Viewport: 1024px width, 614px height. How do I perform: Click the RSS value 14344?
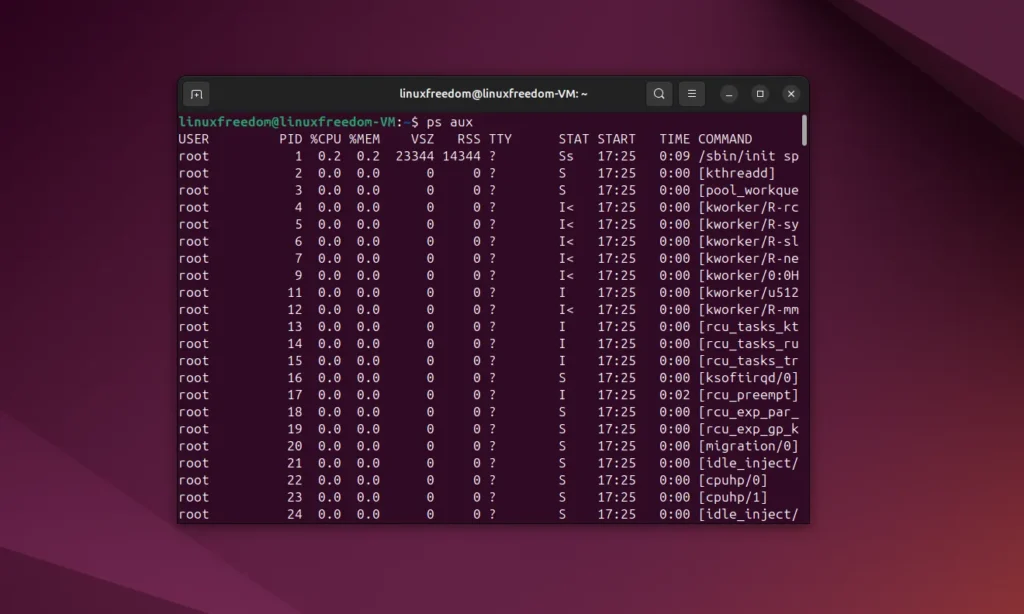click(x=461, y=156)
